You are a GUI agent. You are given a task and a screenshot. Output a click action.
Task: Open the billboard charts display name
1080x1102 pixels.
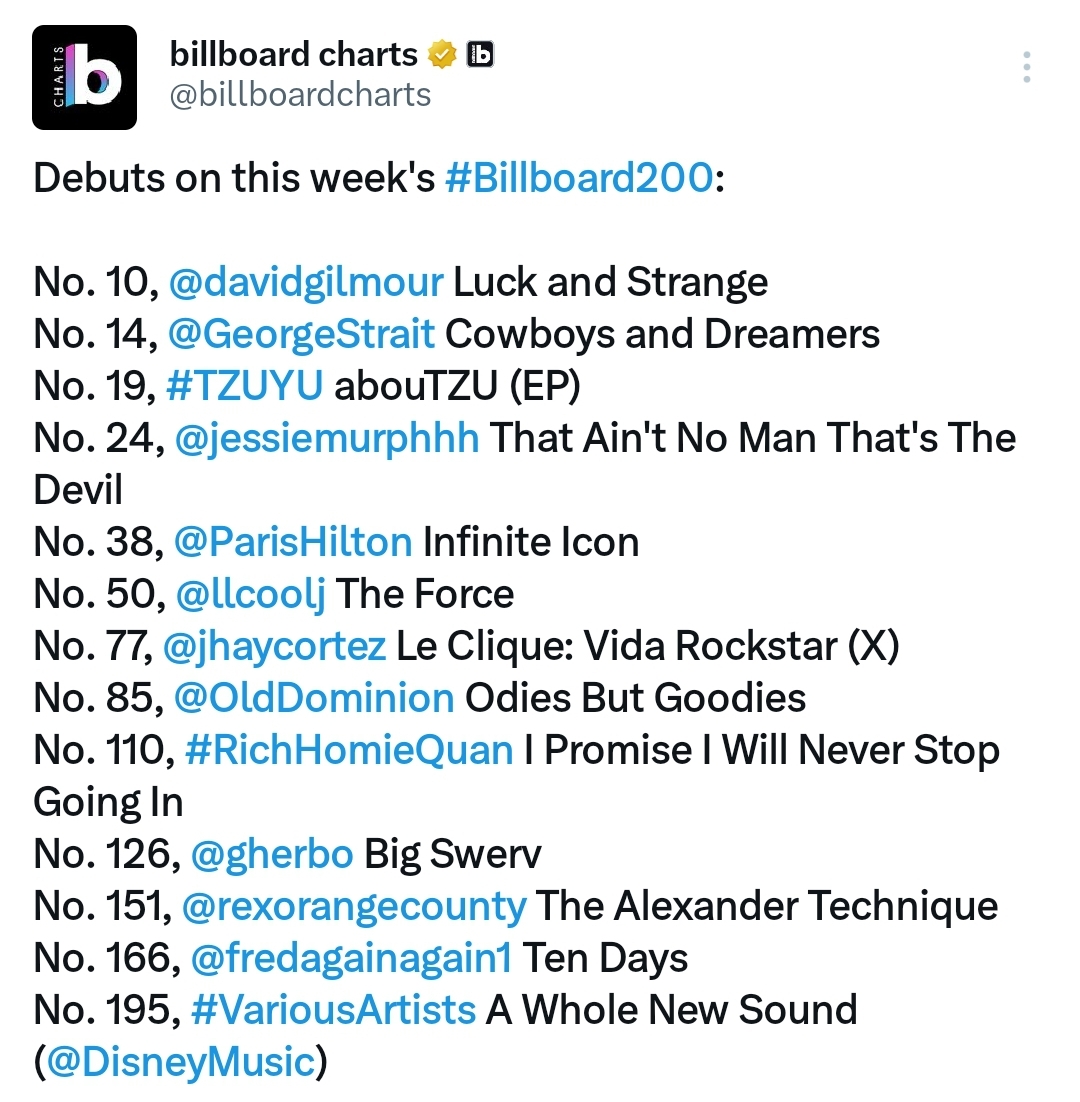pyautogui.click(x=294, y=54)
